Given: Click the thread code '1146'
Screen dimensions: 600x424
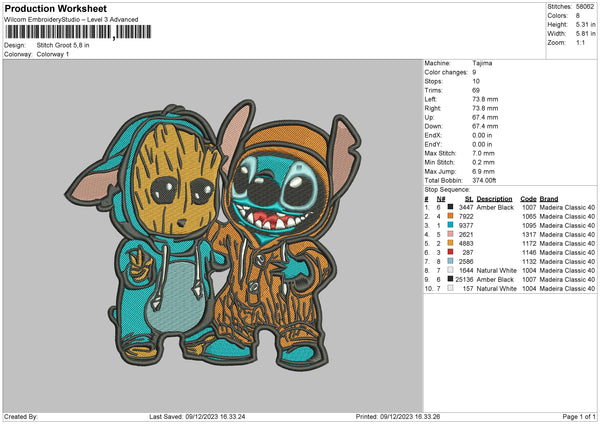Looking at the screenshot, I should coord(529,253).
